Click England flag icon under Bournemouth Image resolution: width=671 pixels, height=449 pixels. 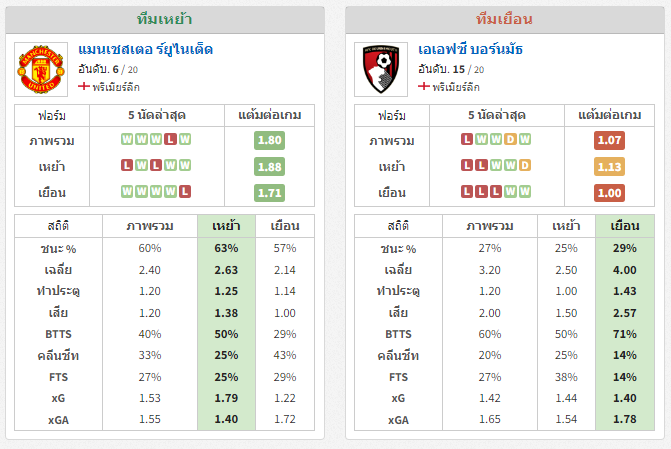[424, 86]
